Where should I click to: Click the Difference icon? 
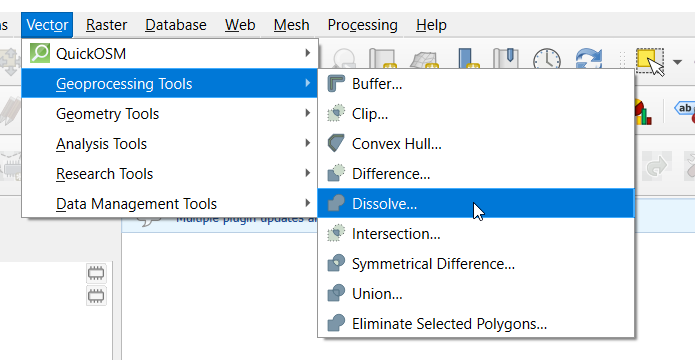pyautogui.click(x=336, y=173)
